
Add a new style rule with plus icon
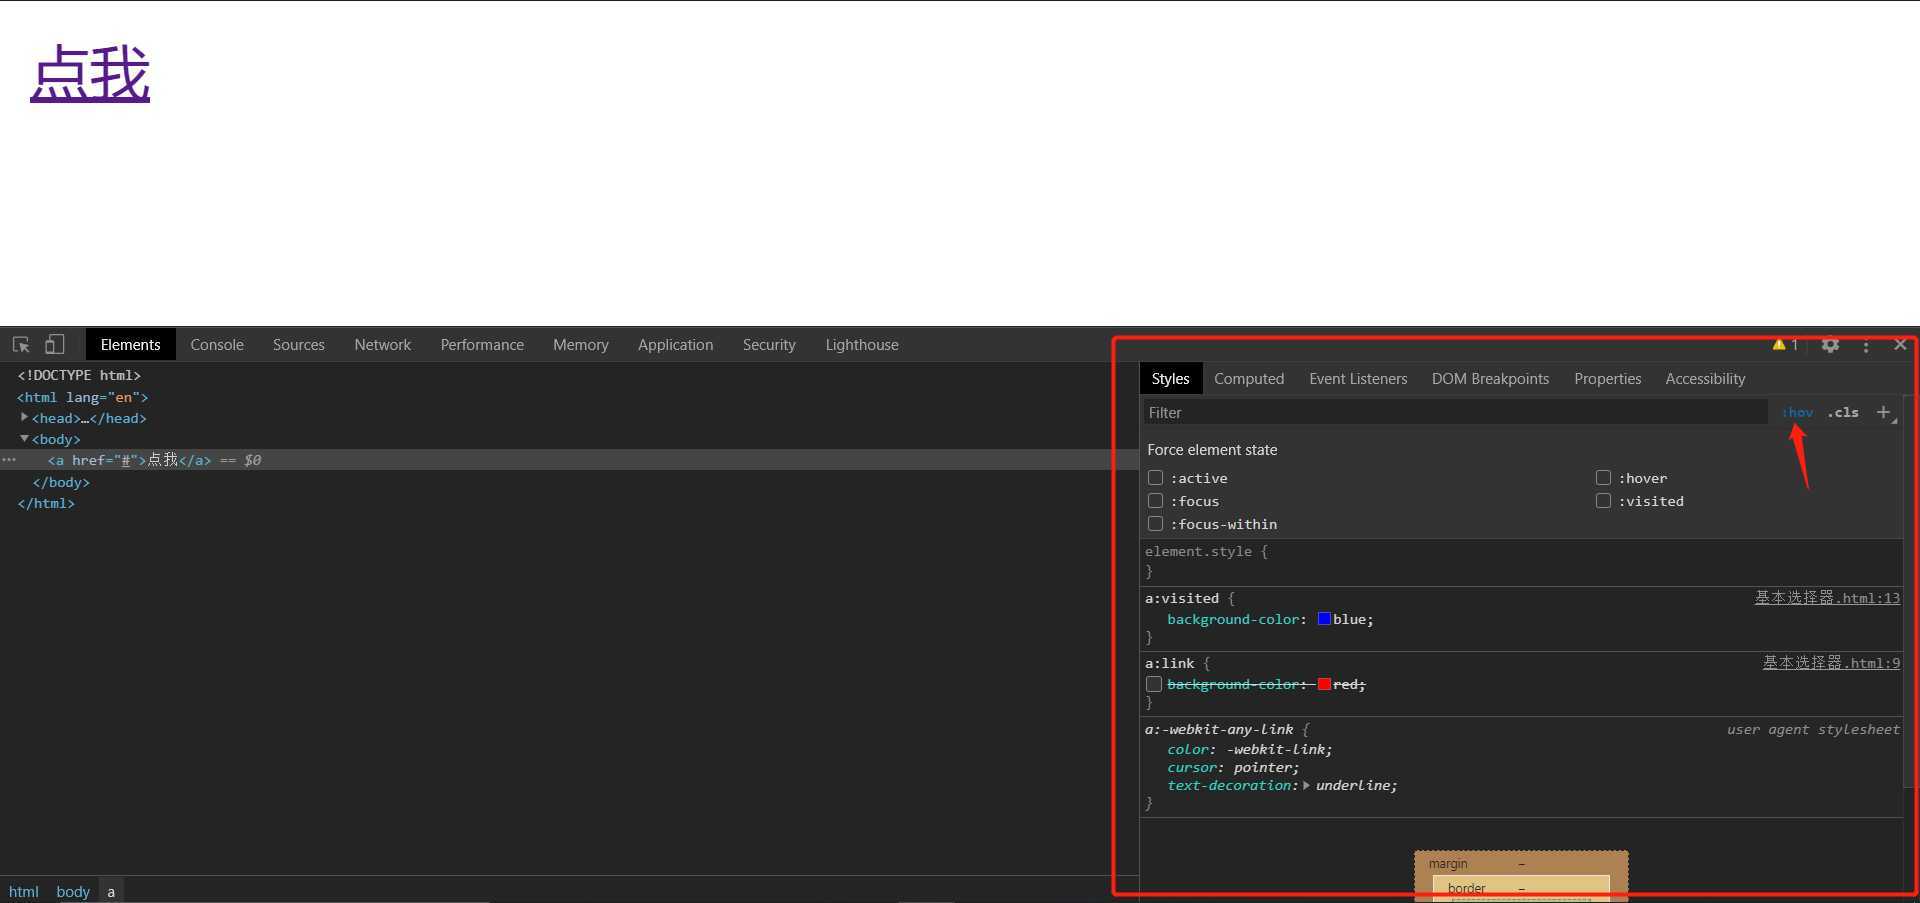click(1884, 412)
